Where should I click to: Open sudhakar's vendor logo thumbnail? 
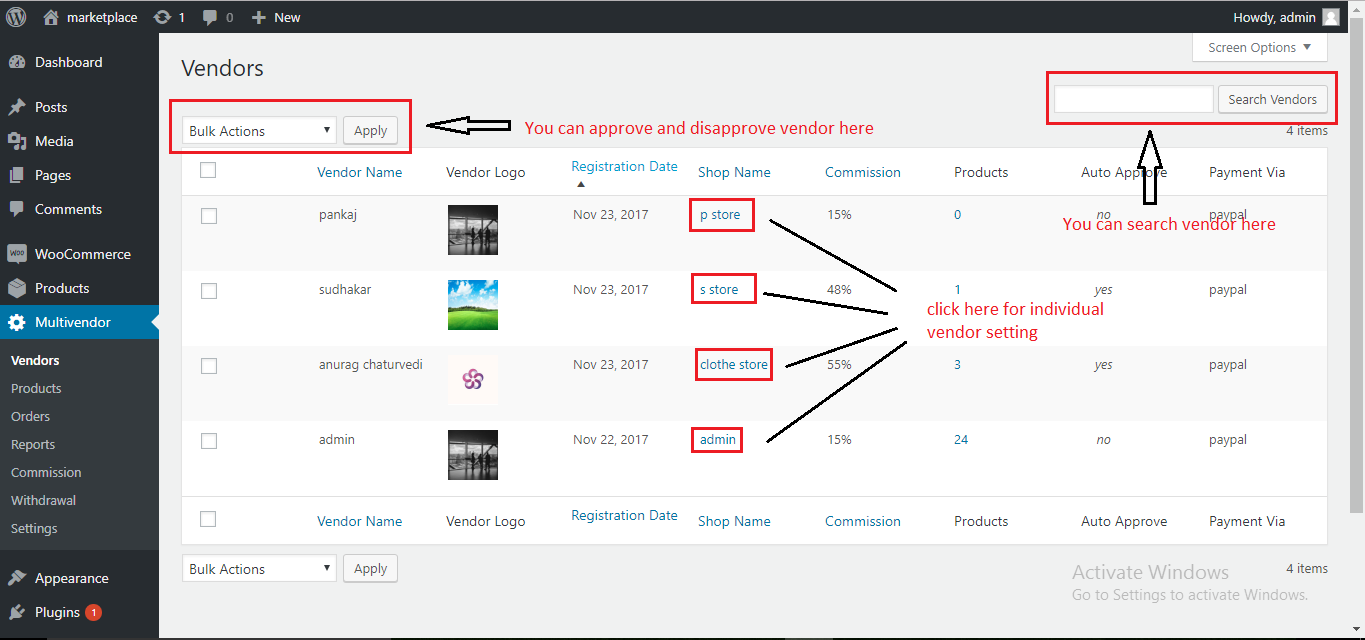(473, 305)
